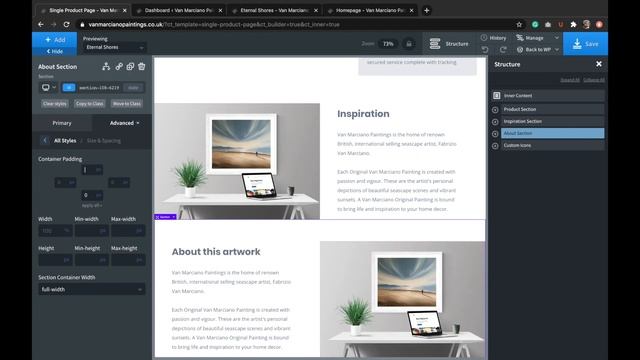Toggle the Structure panel from toolbar
Viewport: 640px width, 360px height.
[449, 44]
